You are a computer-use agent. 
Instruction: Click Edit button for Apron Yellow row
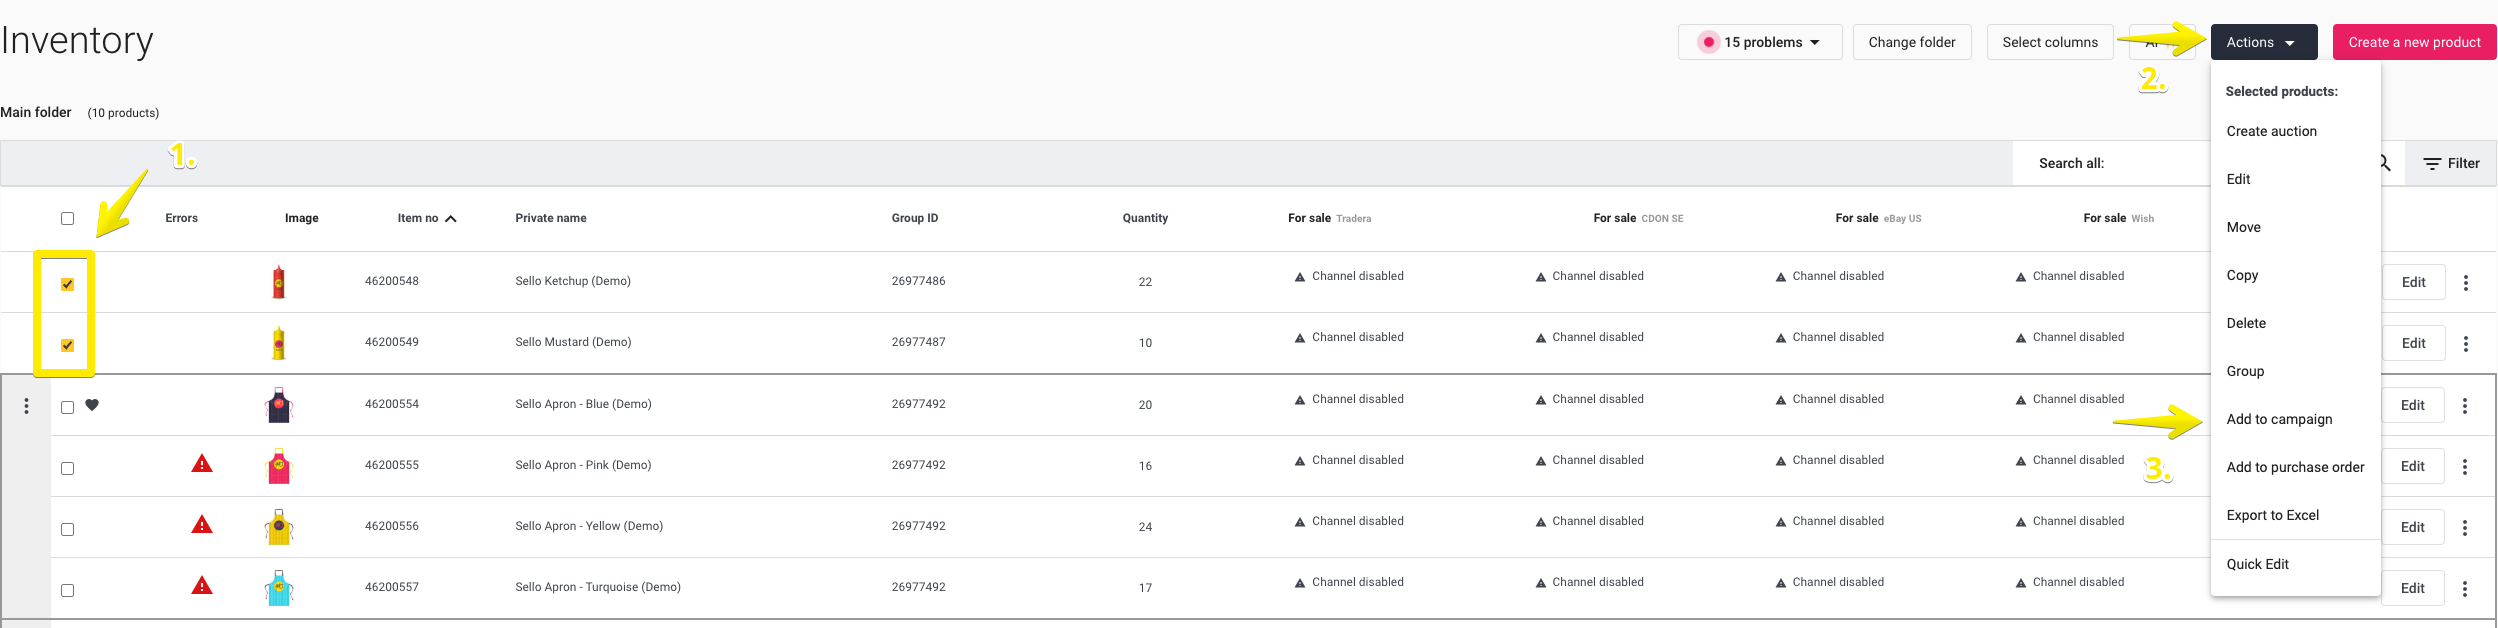click(x=2412, y=527)
